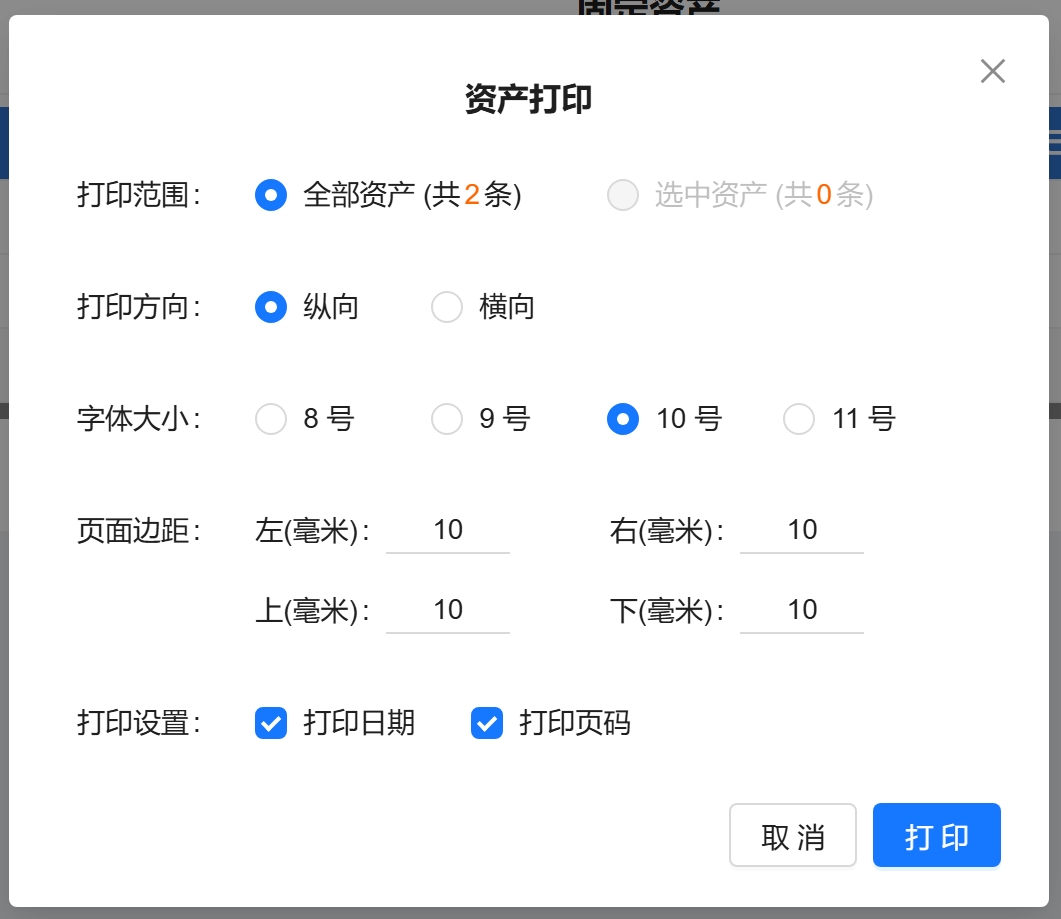The width and height of the screenshot is (1061, 919).
Task: Uncheck the 打印日期 checkbox
Action: (271, 723)
